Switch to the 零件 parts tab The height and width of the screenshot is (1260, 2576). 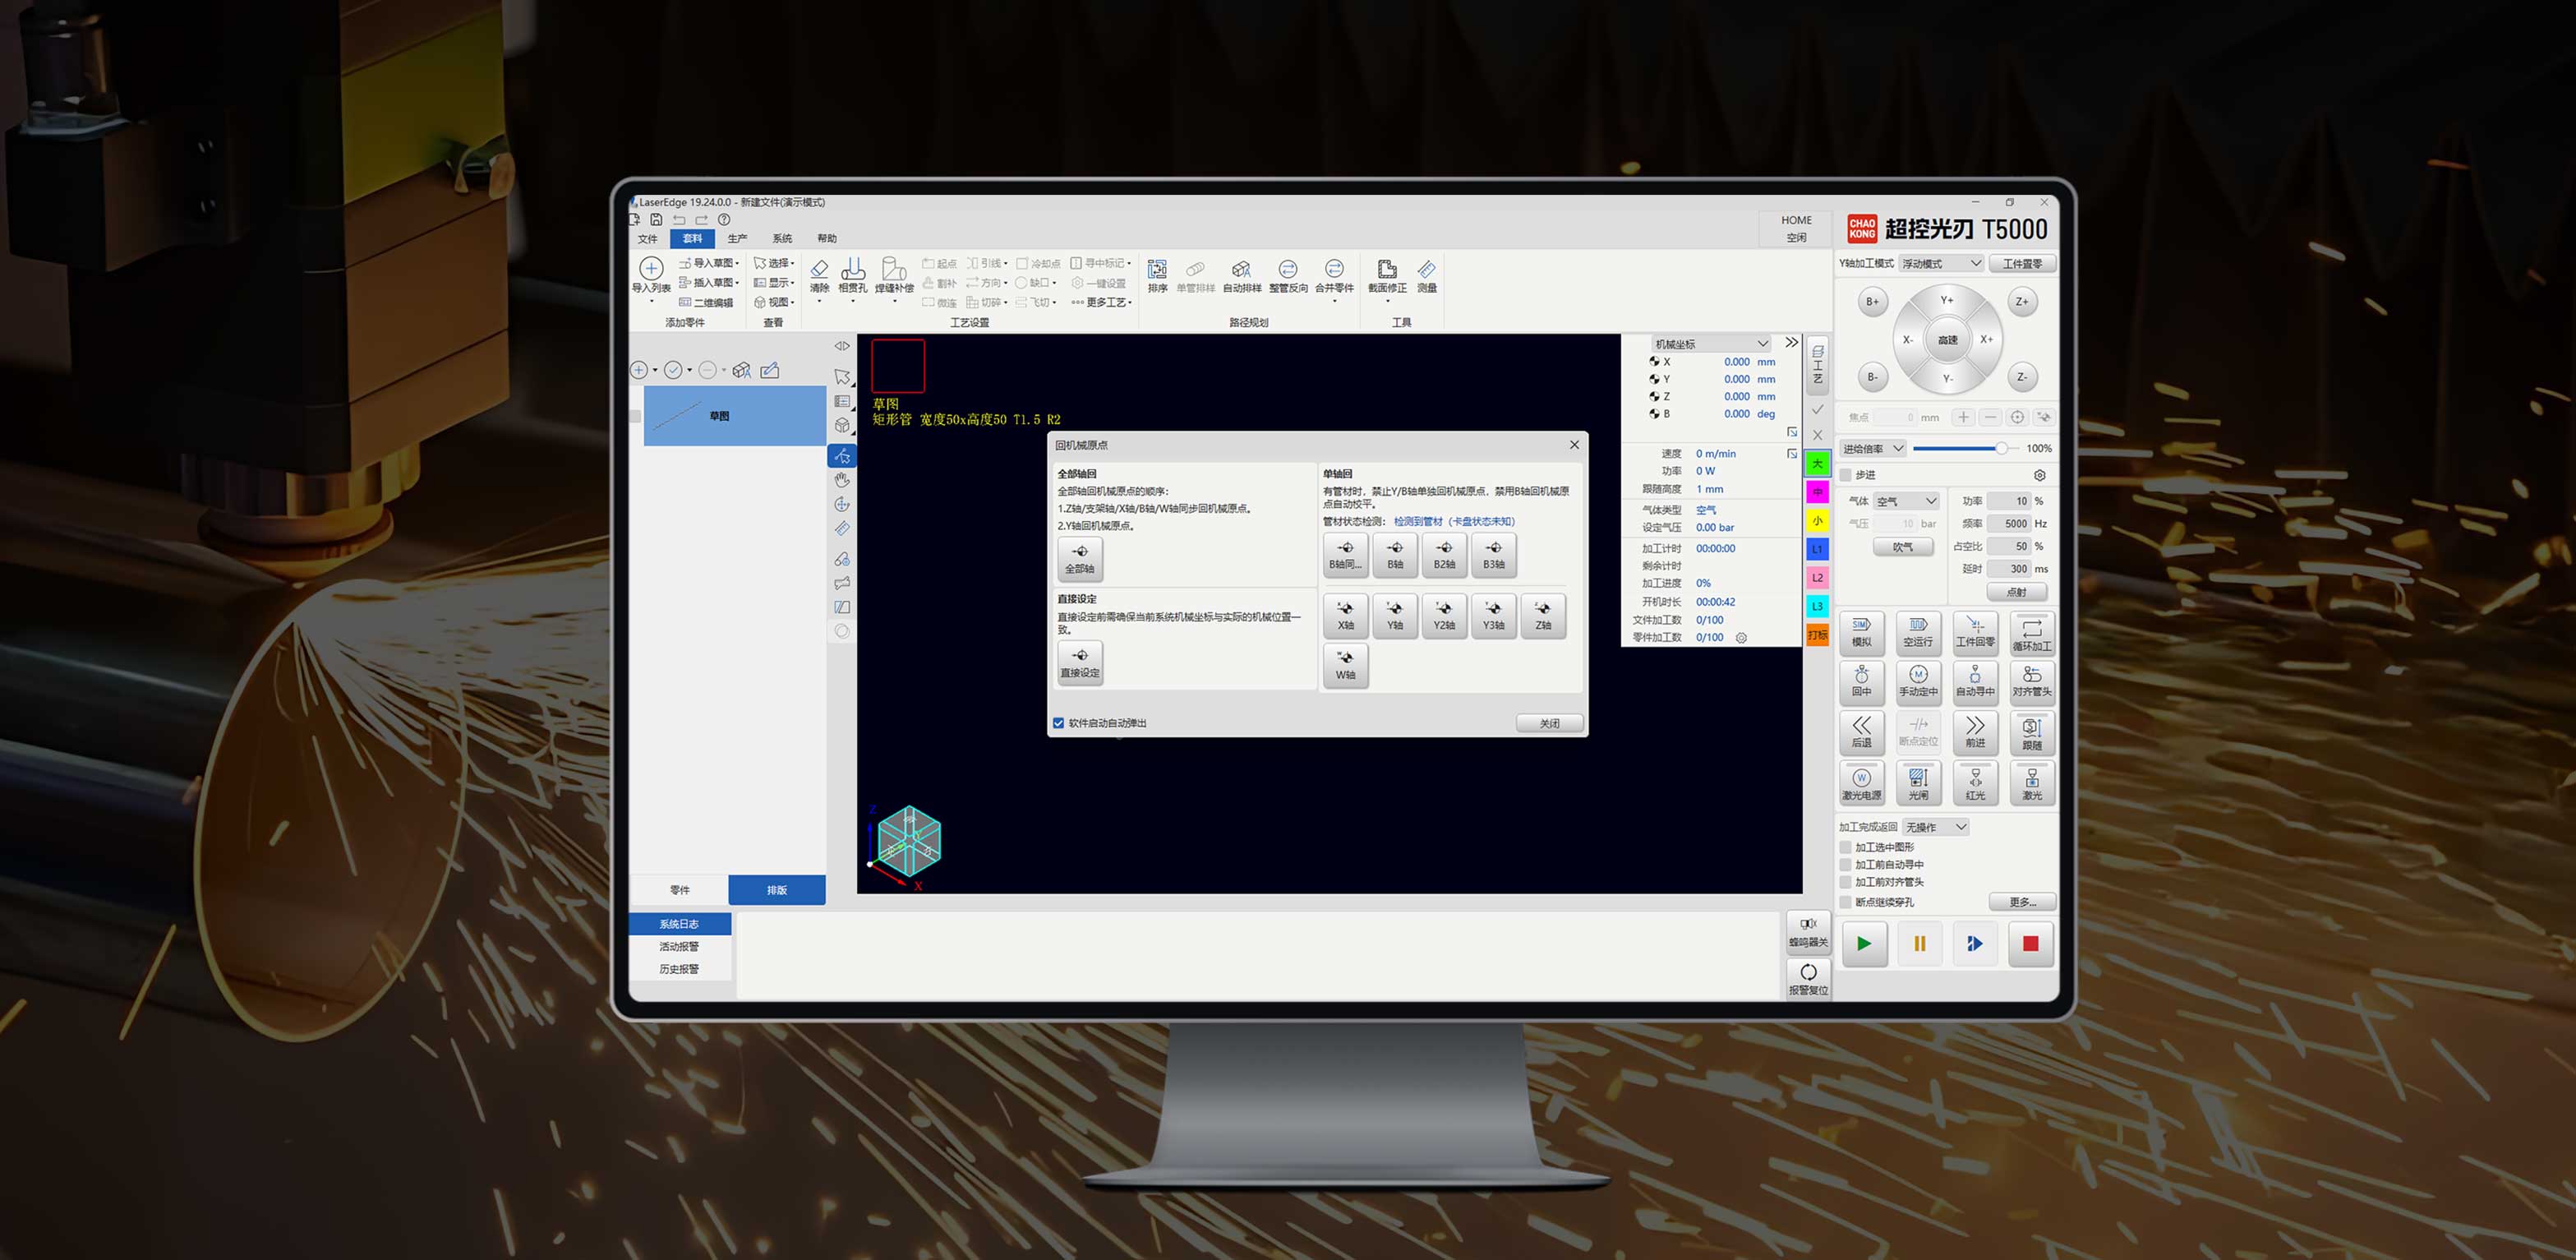tap(679, 890)
